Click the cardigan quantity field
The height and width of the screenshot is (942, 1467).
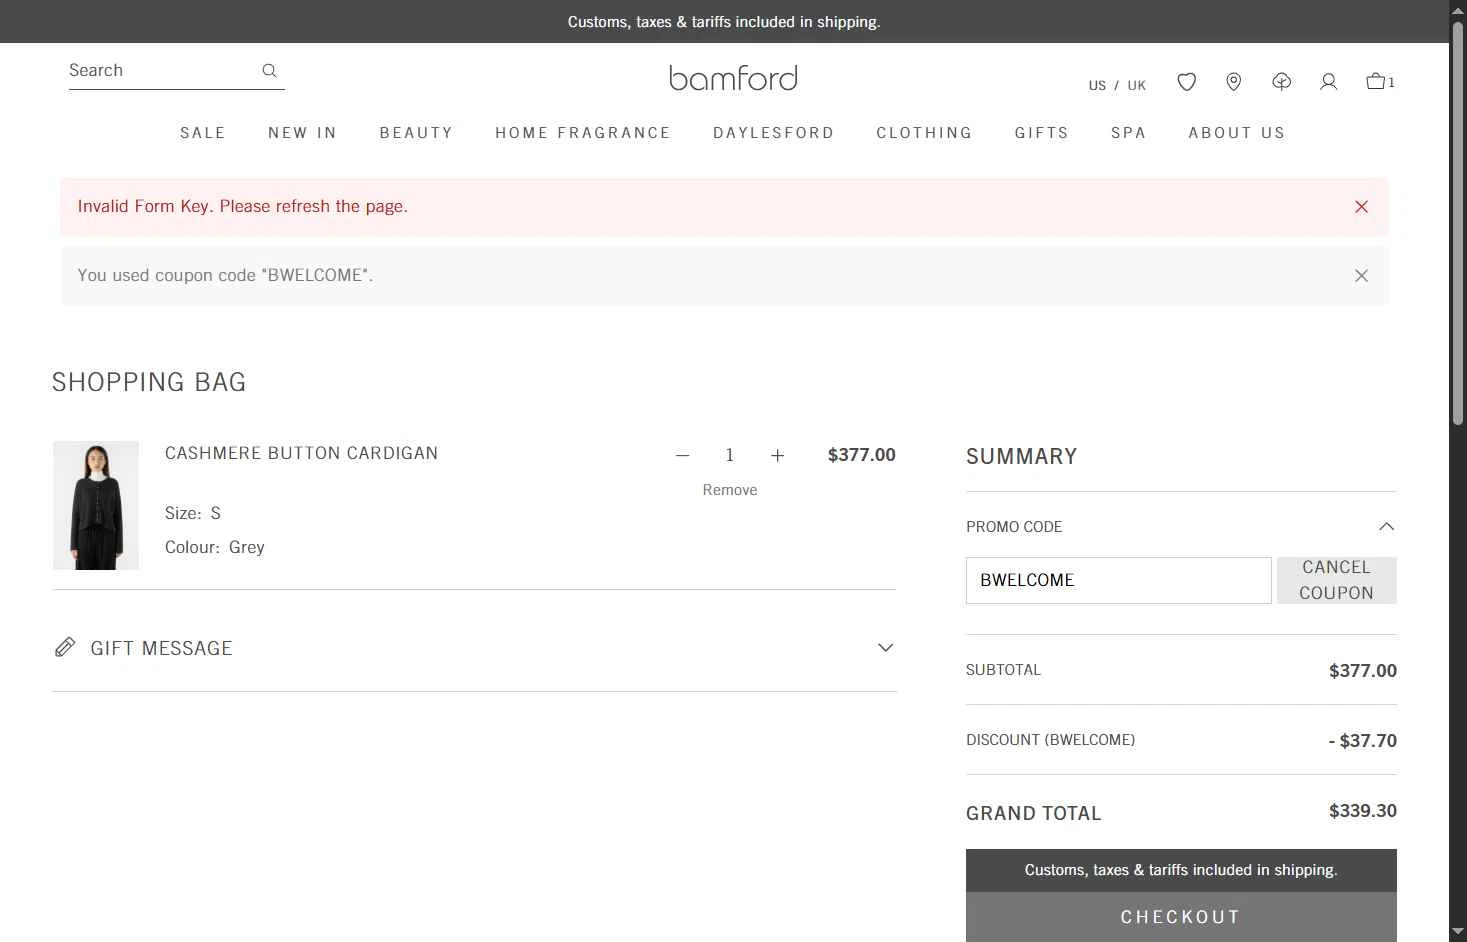730,456
